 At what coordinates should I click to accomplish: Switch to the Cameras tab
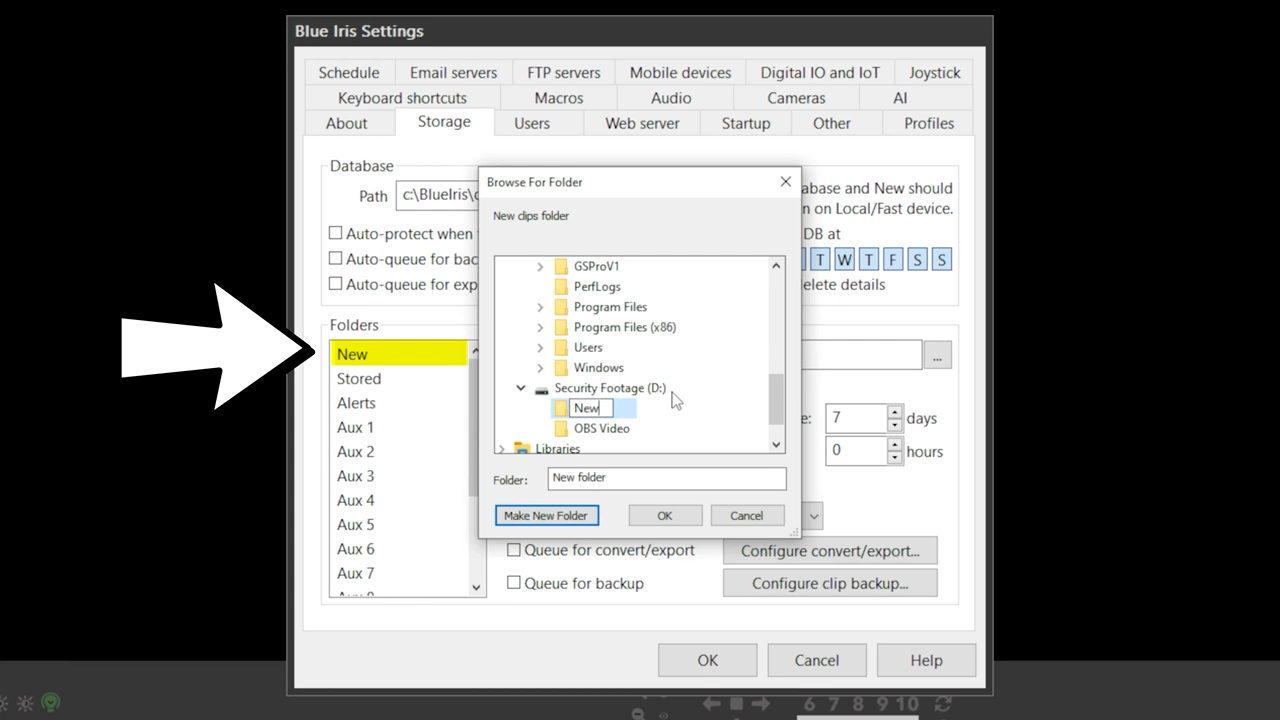coord(796,98)
